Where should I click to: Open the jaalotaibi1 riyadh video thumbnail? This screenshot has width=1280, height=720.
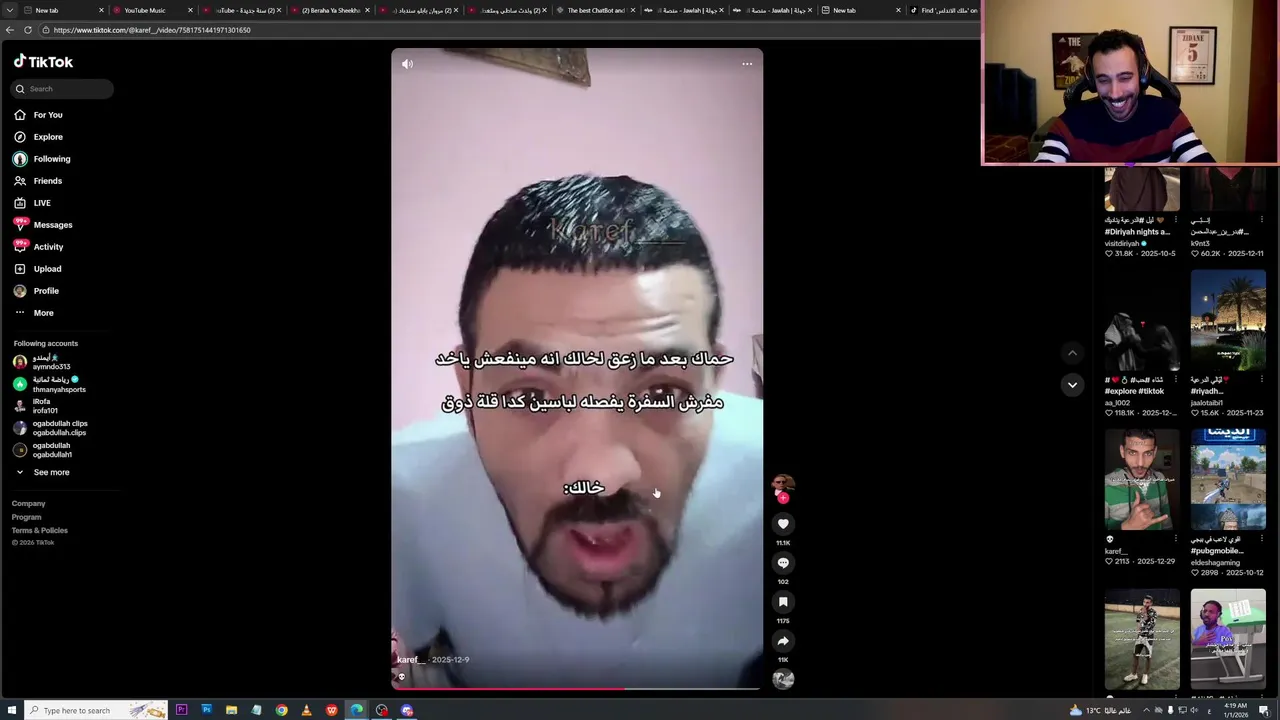point(1228,321)
